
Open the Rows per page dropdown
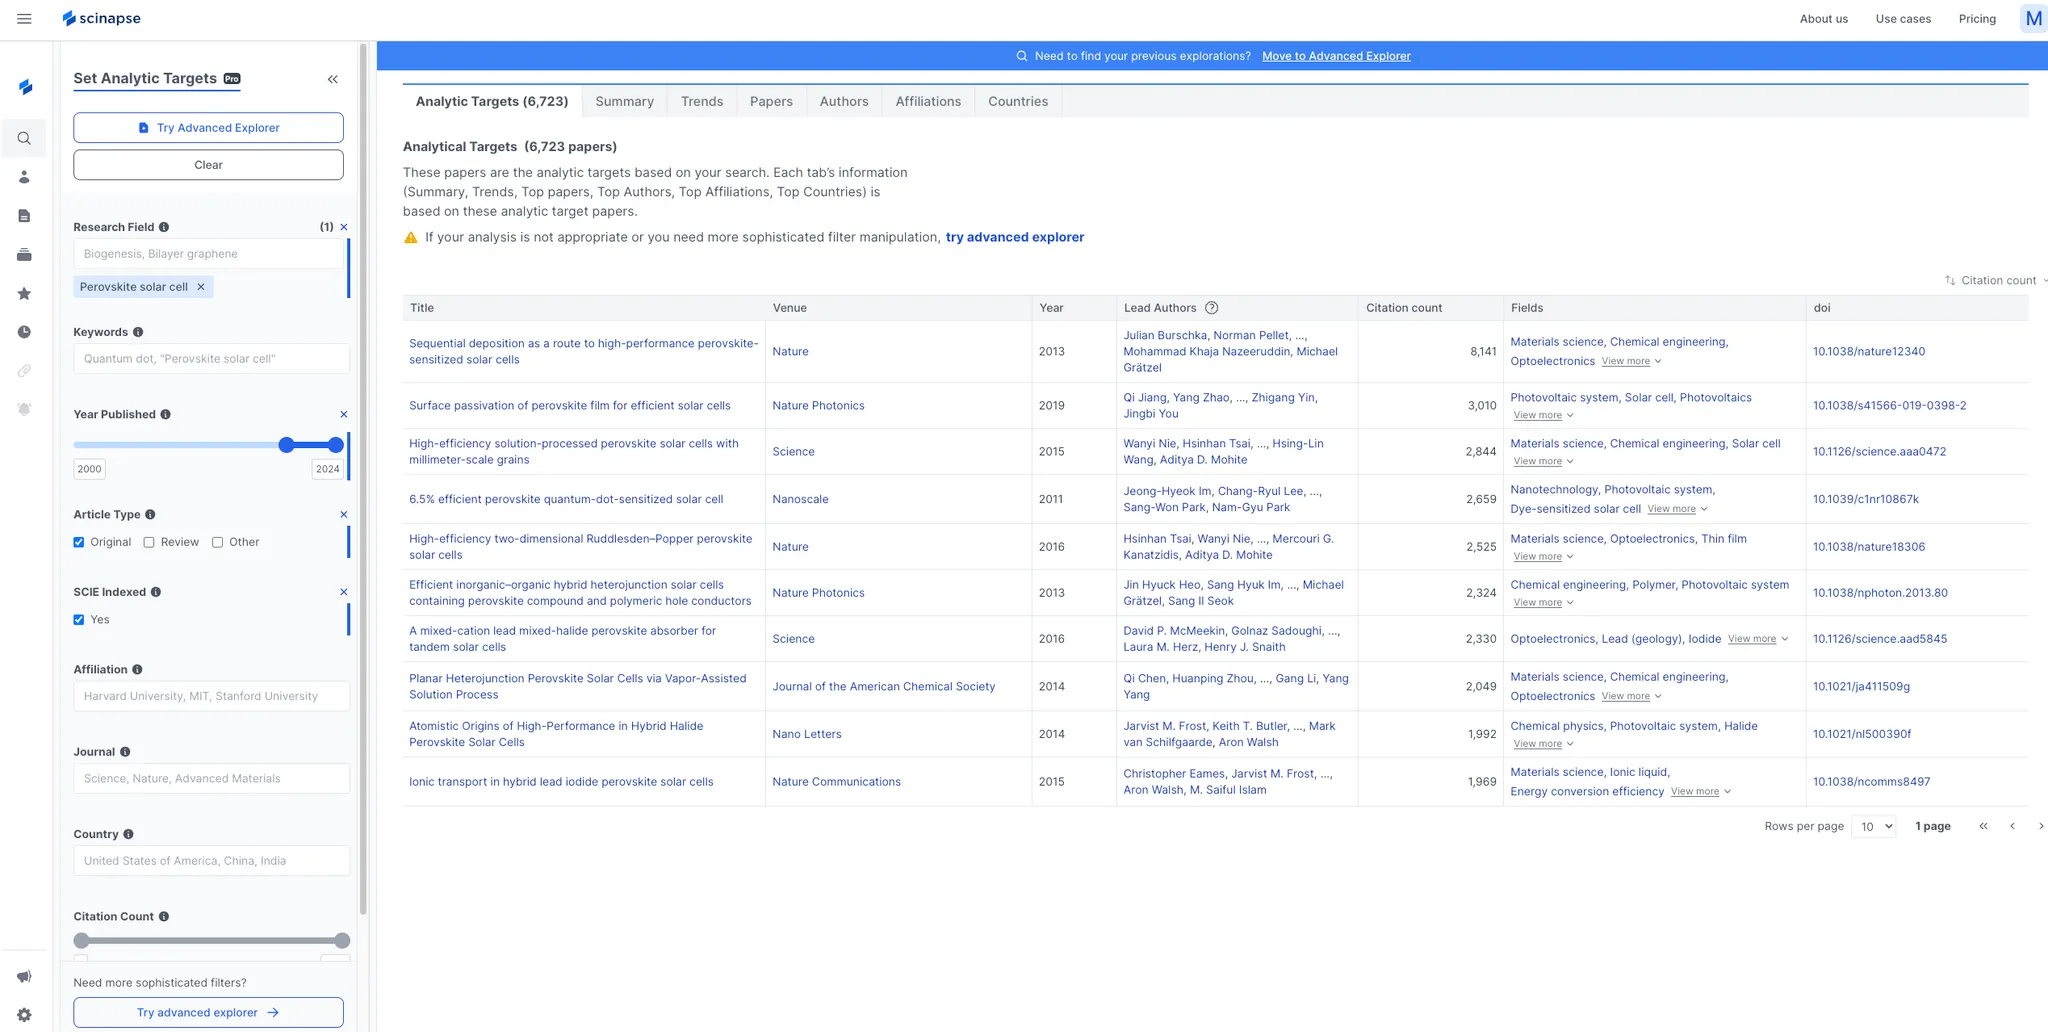(x=1873, y=827)
